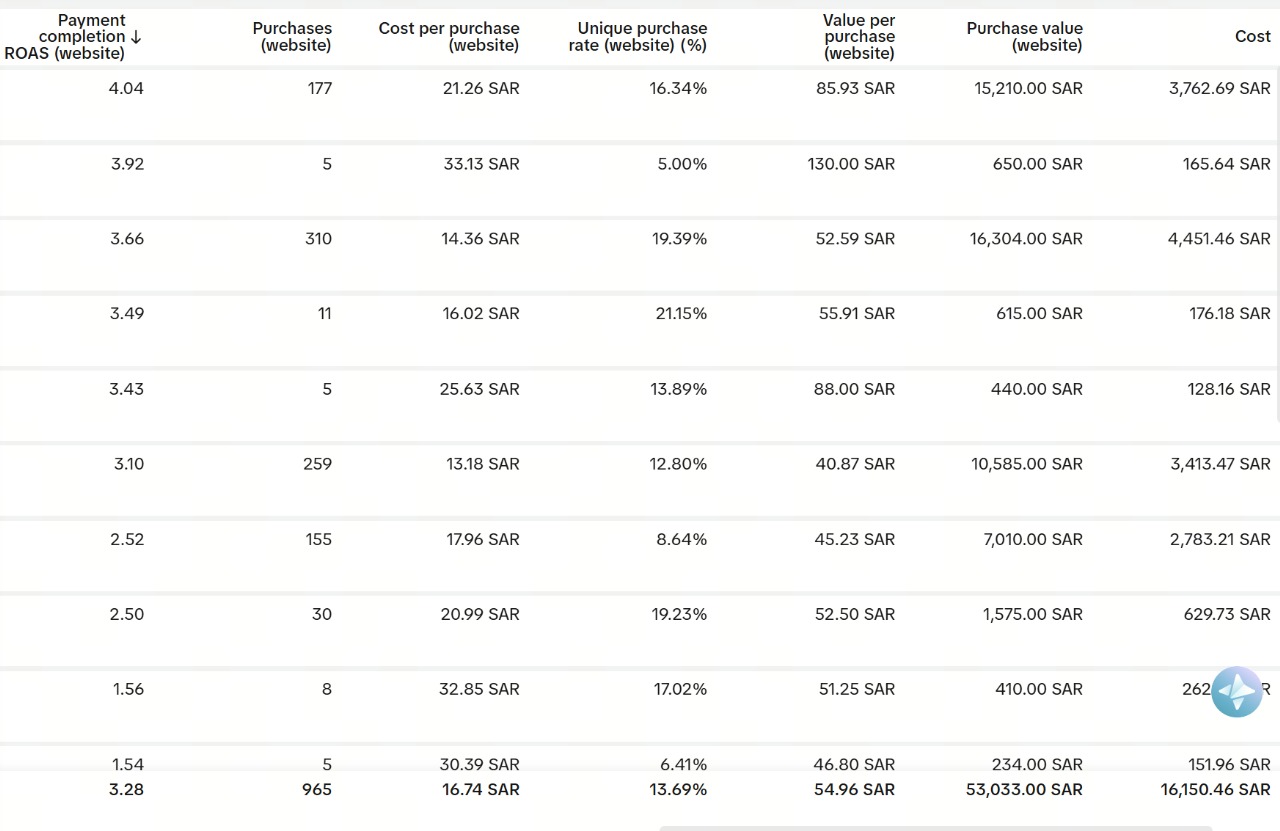Click the total 53,033.00 SAR purchase value

point(1024,790)
